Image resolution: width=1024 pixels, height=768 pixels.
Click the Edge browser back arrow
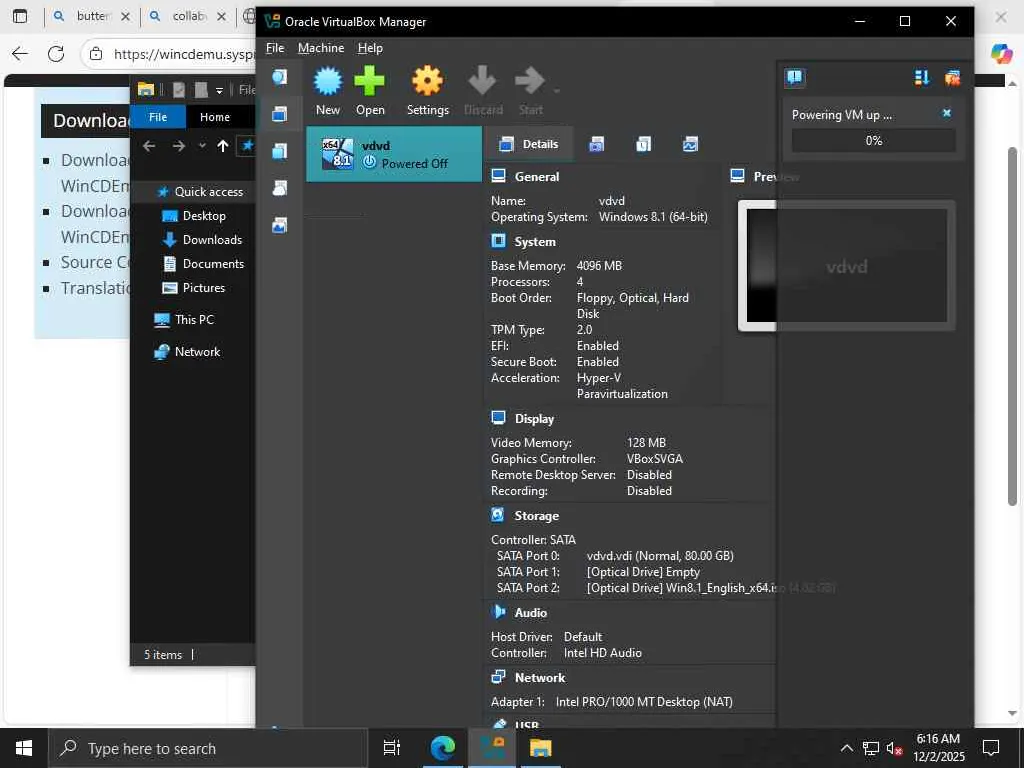tap(20, 54)
